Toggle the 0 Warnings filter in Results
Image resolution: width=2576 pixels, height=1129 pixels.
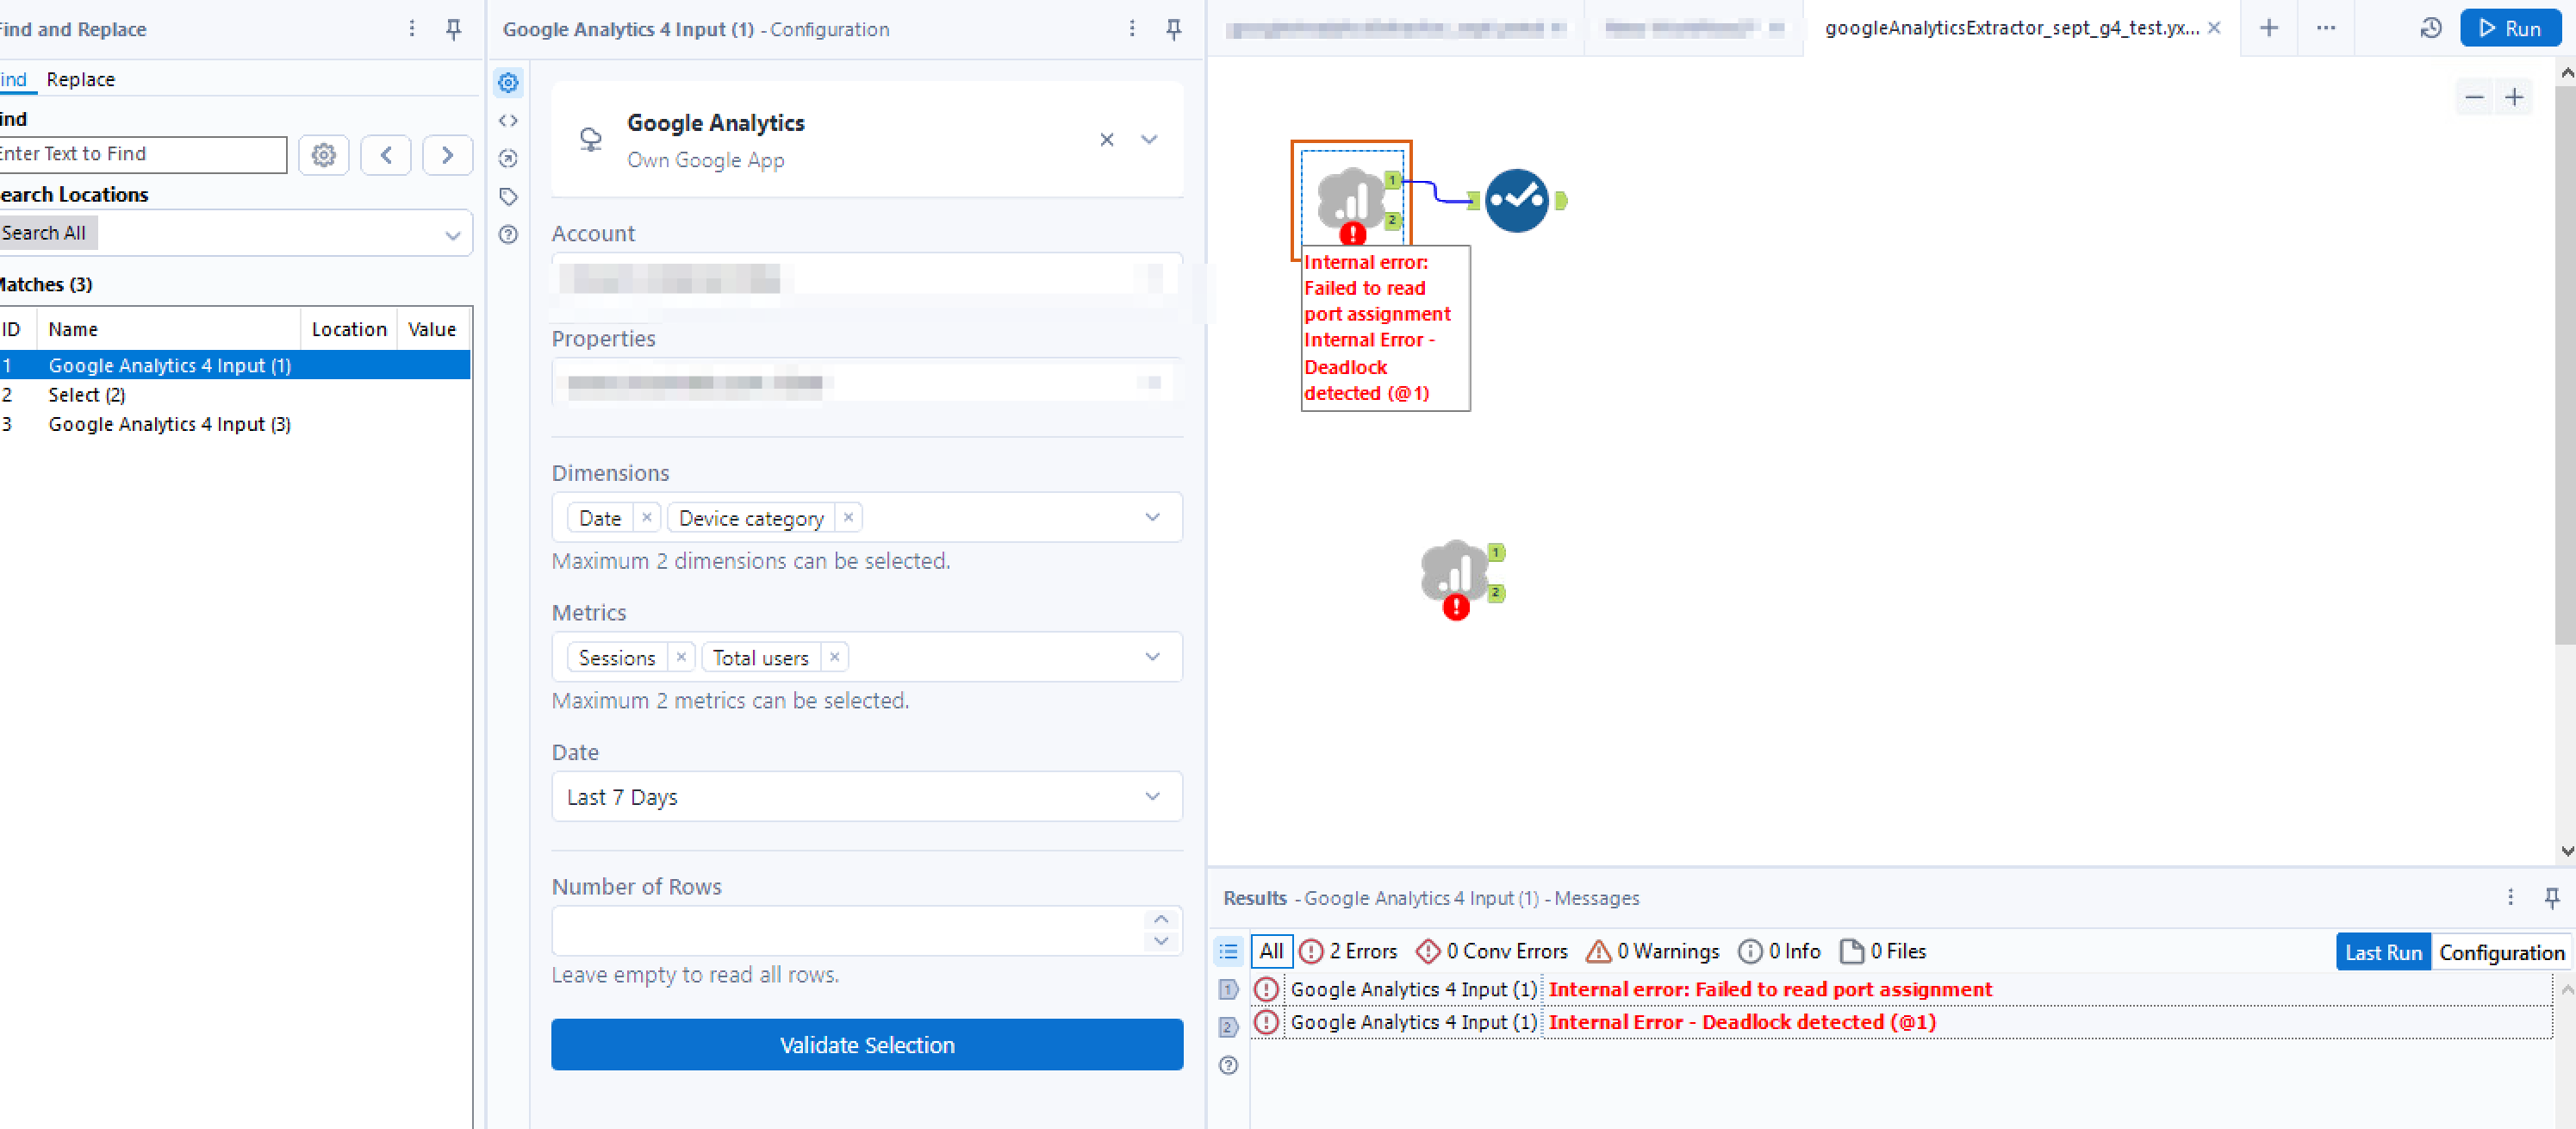pos(1652,951)
